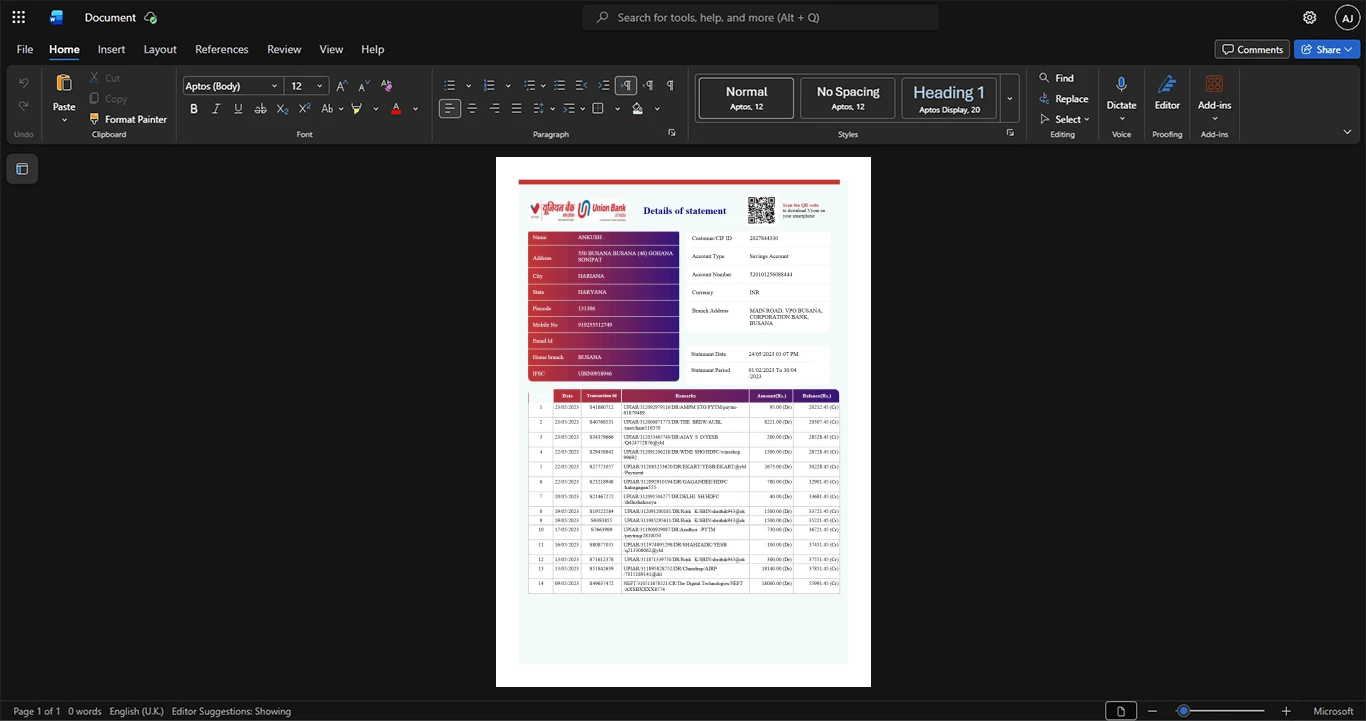1366x721 pixels.
Task: Start Dictate microphone
Action: [x=1121, y=92]
